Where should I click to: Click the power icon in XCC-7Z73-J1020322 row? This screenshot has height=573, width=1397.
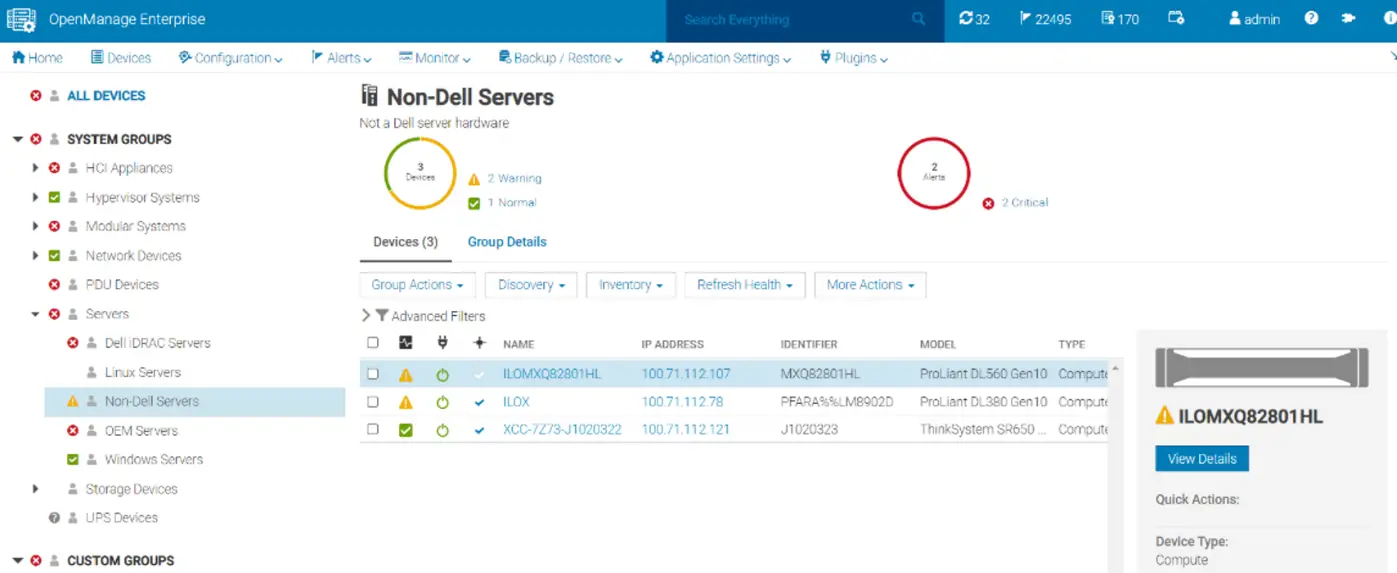442,430
